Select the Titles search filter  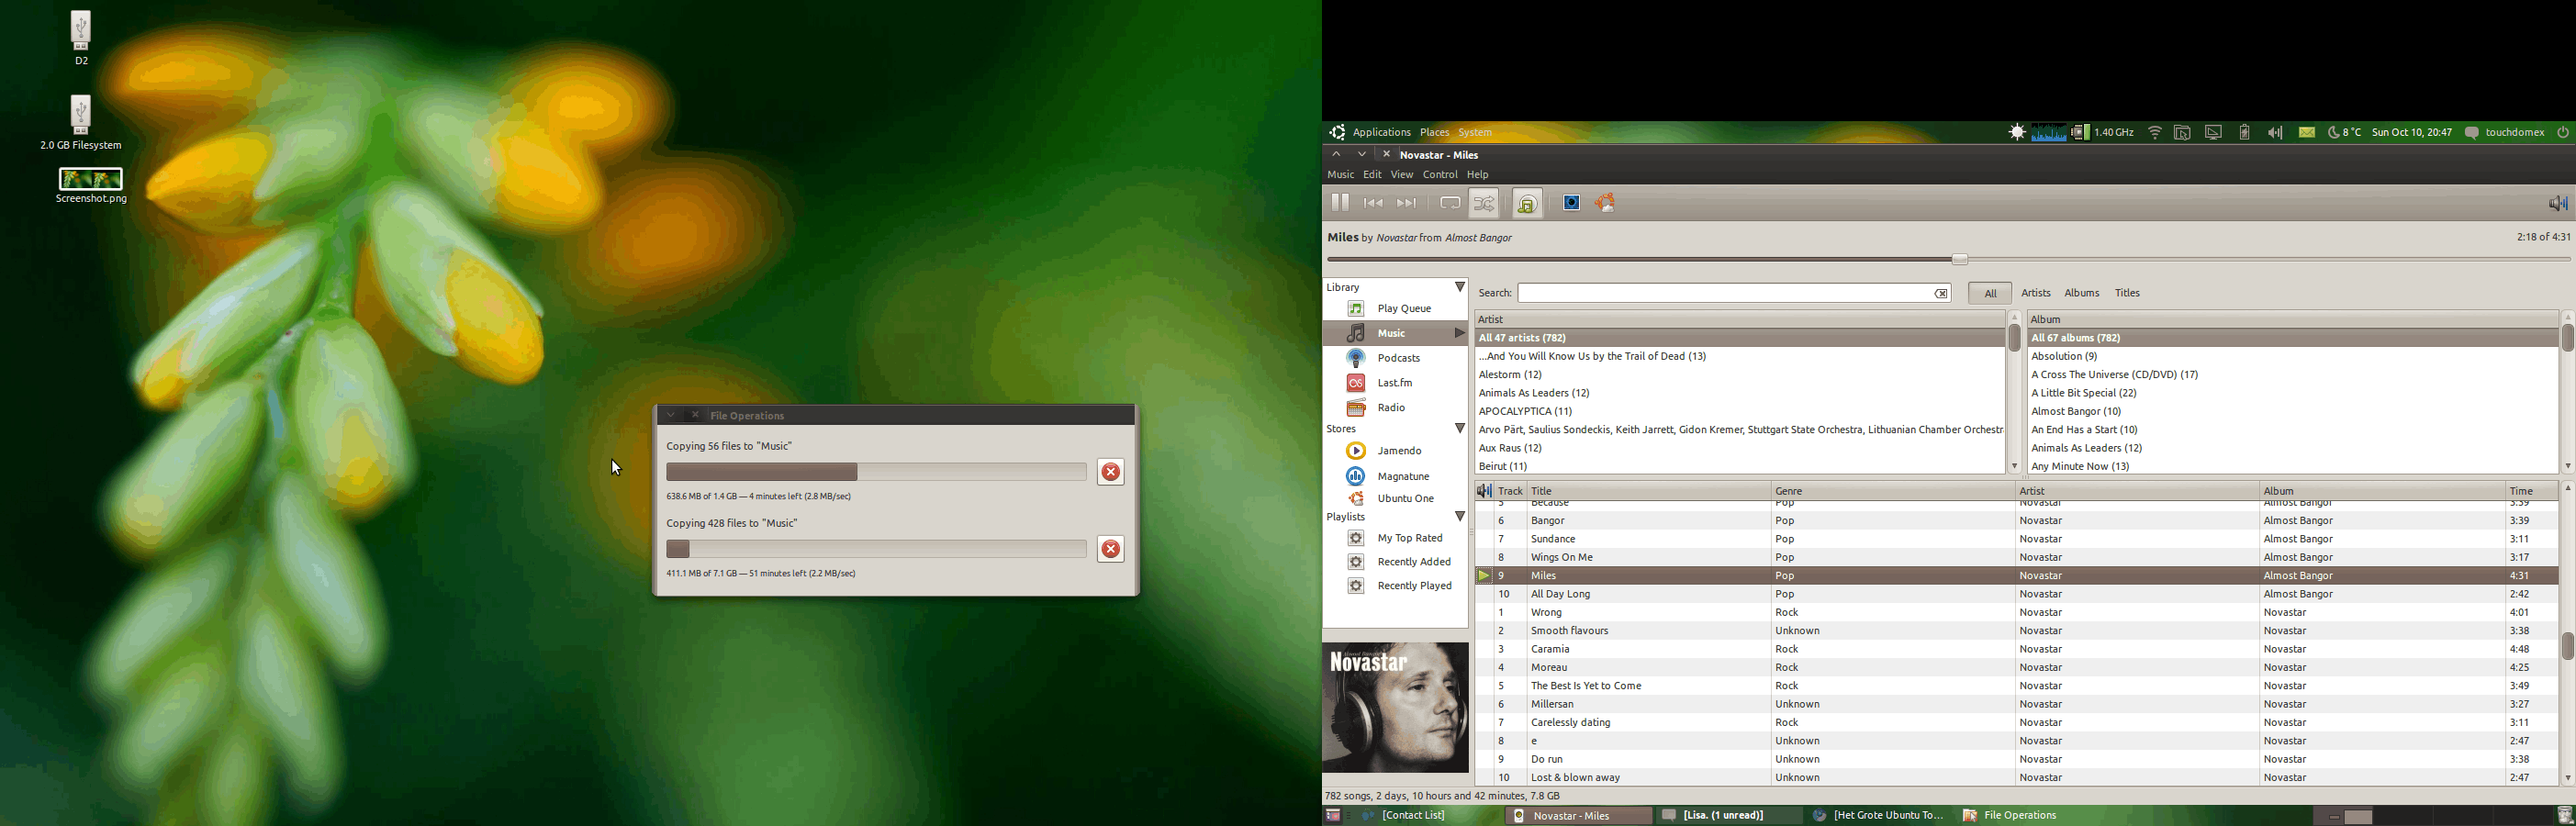(2127, 294)
